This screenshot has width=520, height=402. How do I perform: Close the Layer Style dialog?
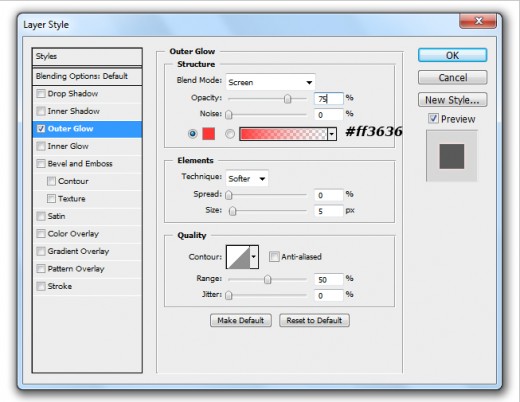click(x=478, y=21)
